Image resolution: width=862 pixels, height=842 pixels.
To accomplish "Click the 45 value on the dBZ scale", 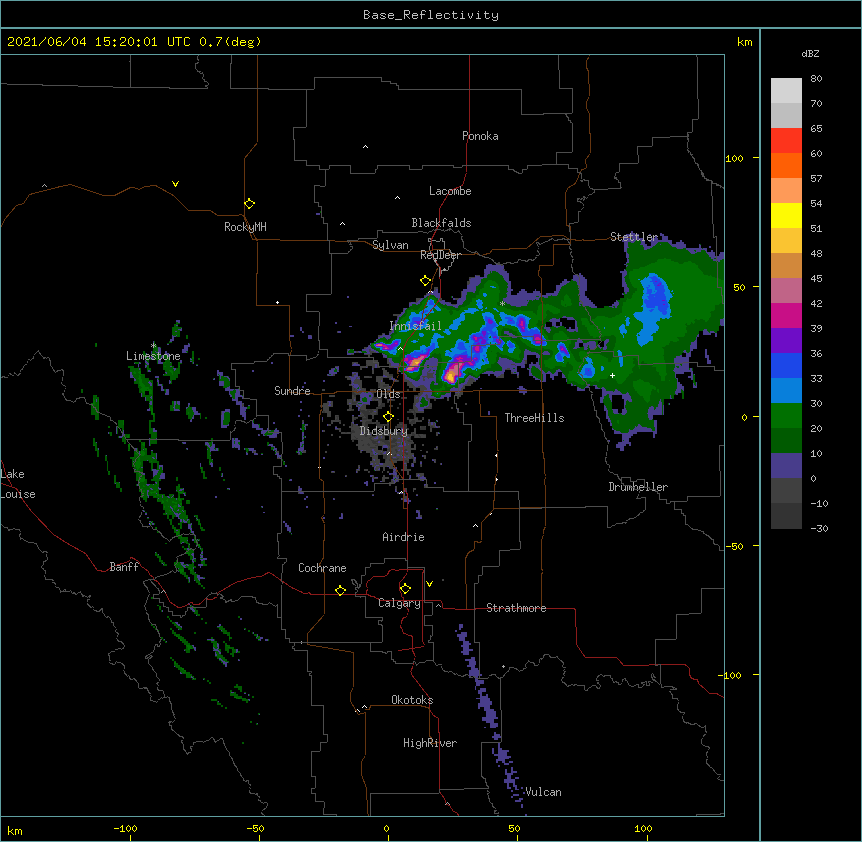I will [816, 278].
